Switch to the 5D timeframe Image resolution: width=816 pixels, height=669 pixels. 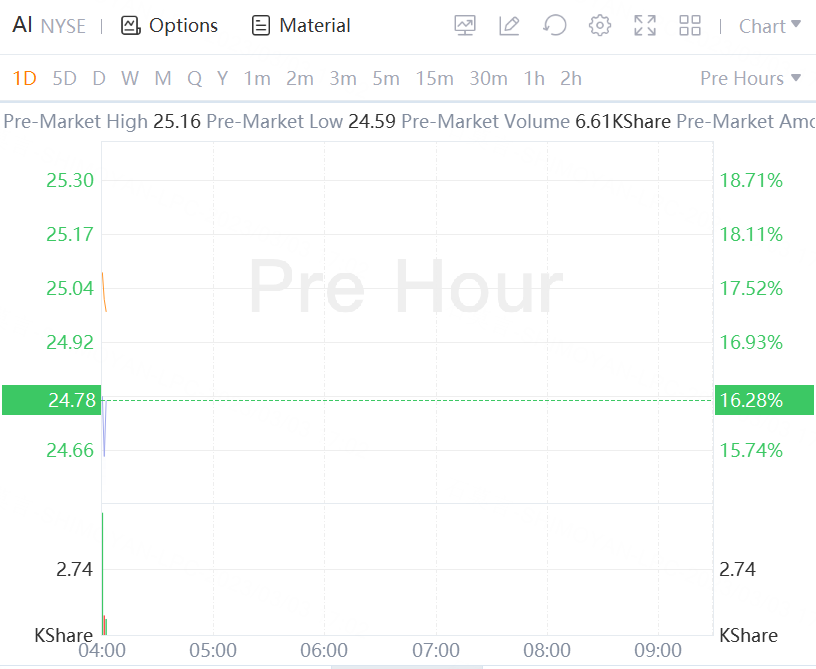[64, 78]
